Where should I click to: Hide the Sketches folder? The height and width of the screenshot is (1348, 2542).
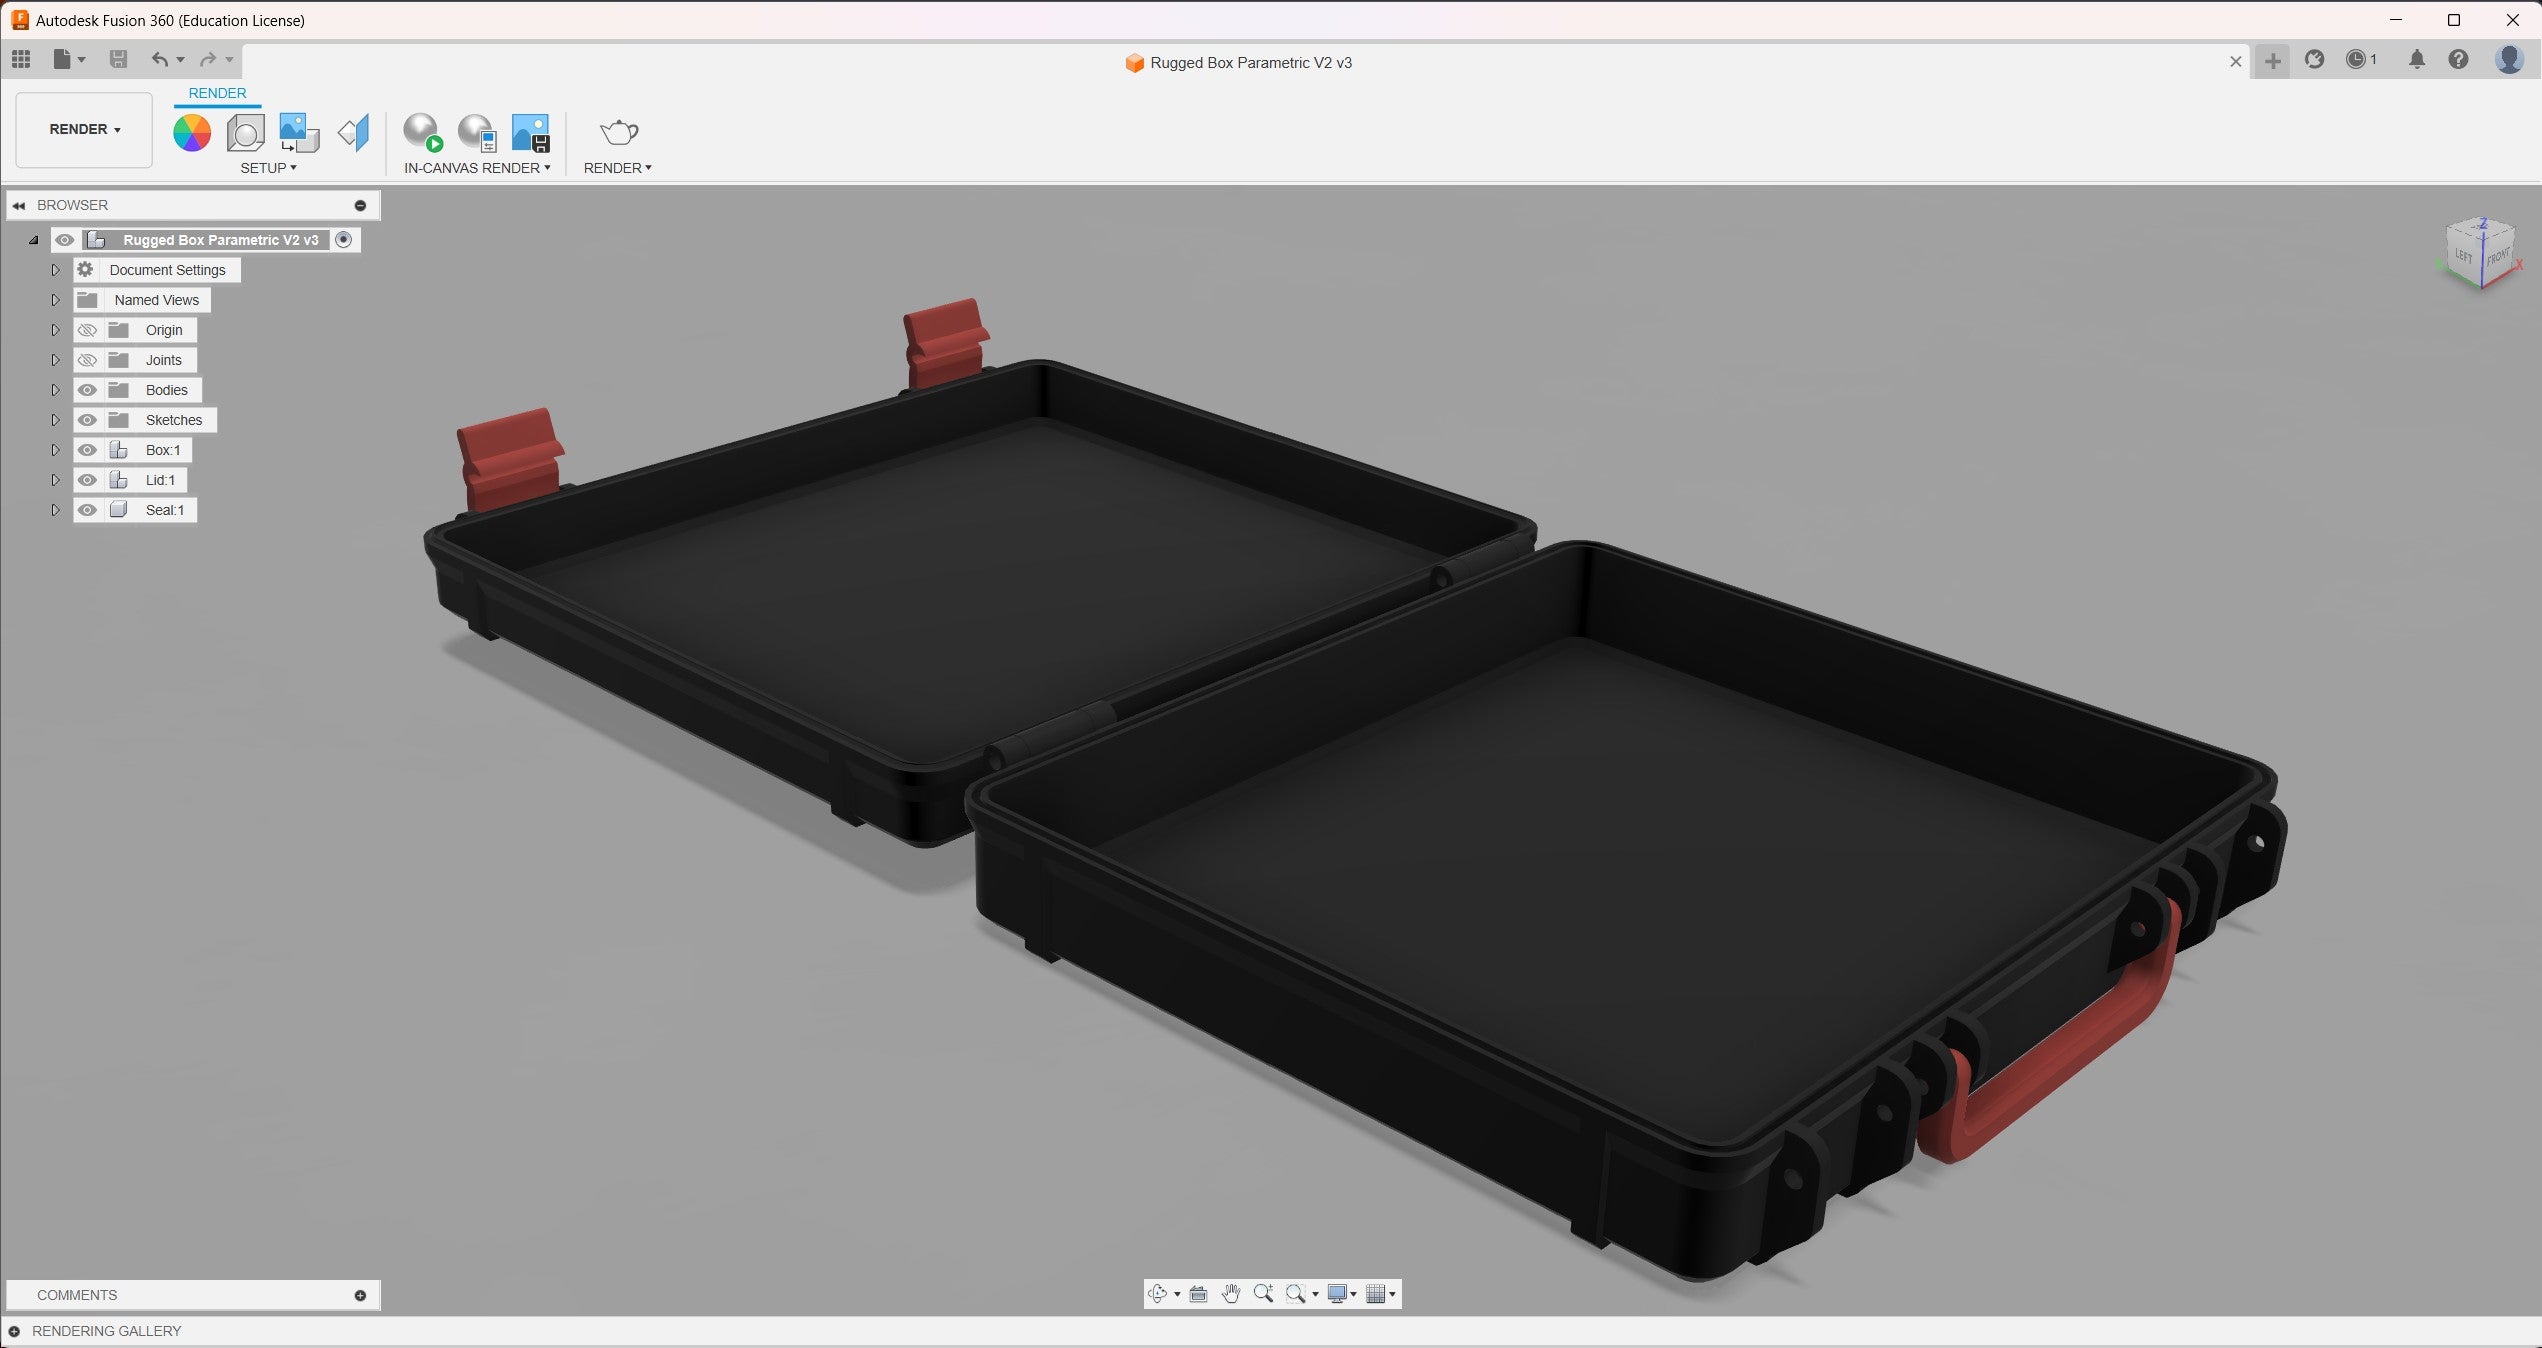pos(87,420)
